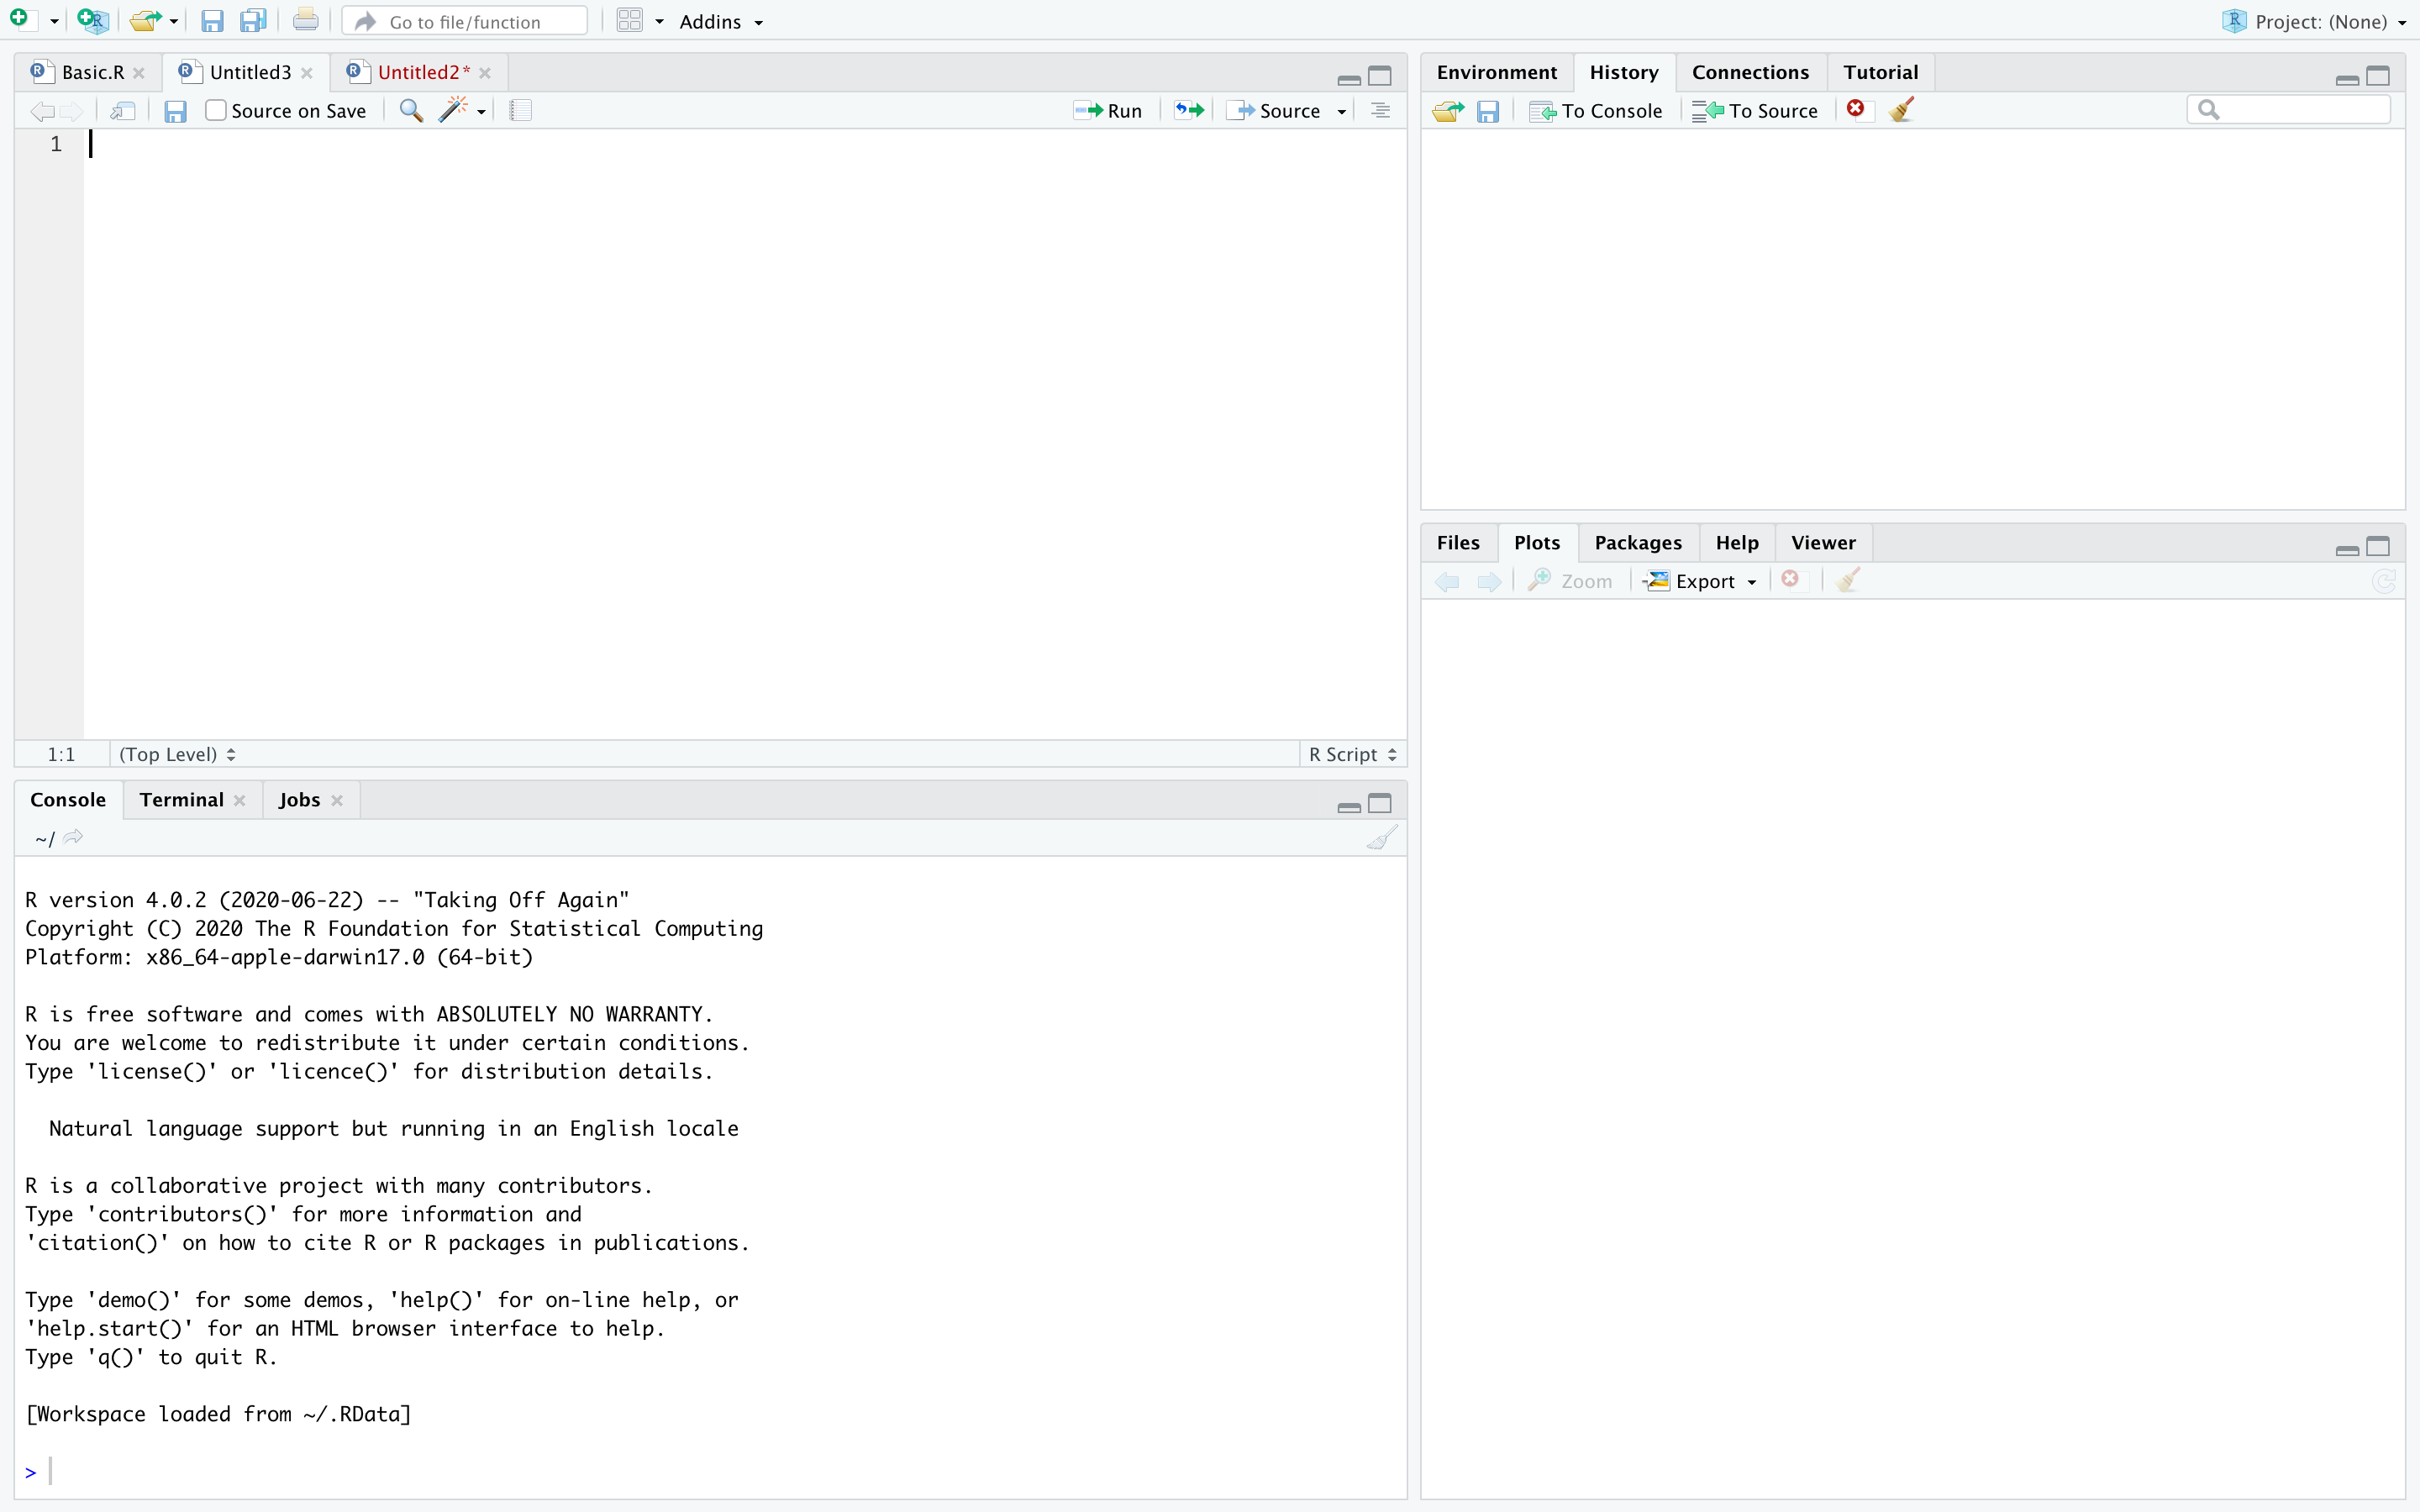Switch to the Packages tab
The image size is (2420, 1512).
click(x=1637, y=543)
